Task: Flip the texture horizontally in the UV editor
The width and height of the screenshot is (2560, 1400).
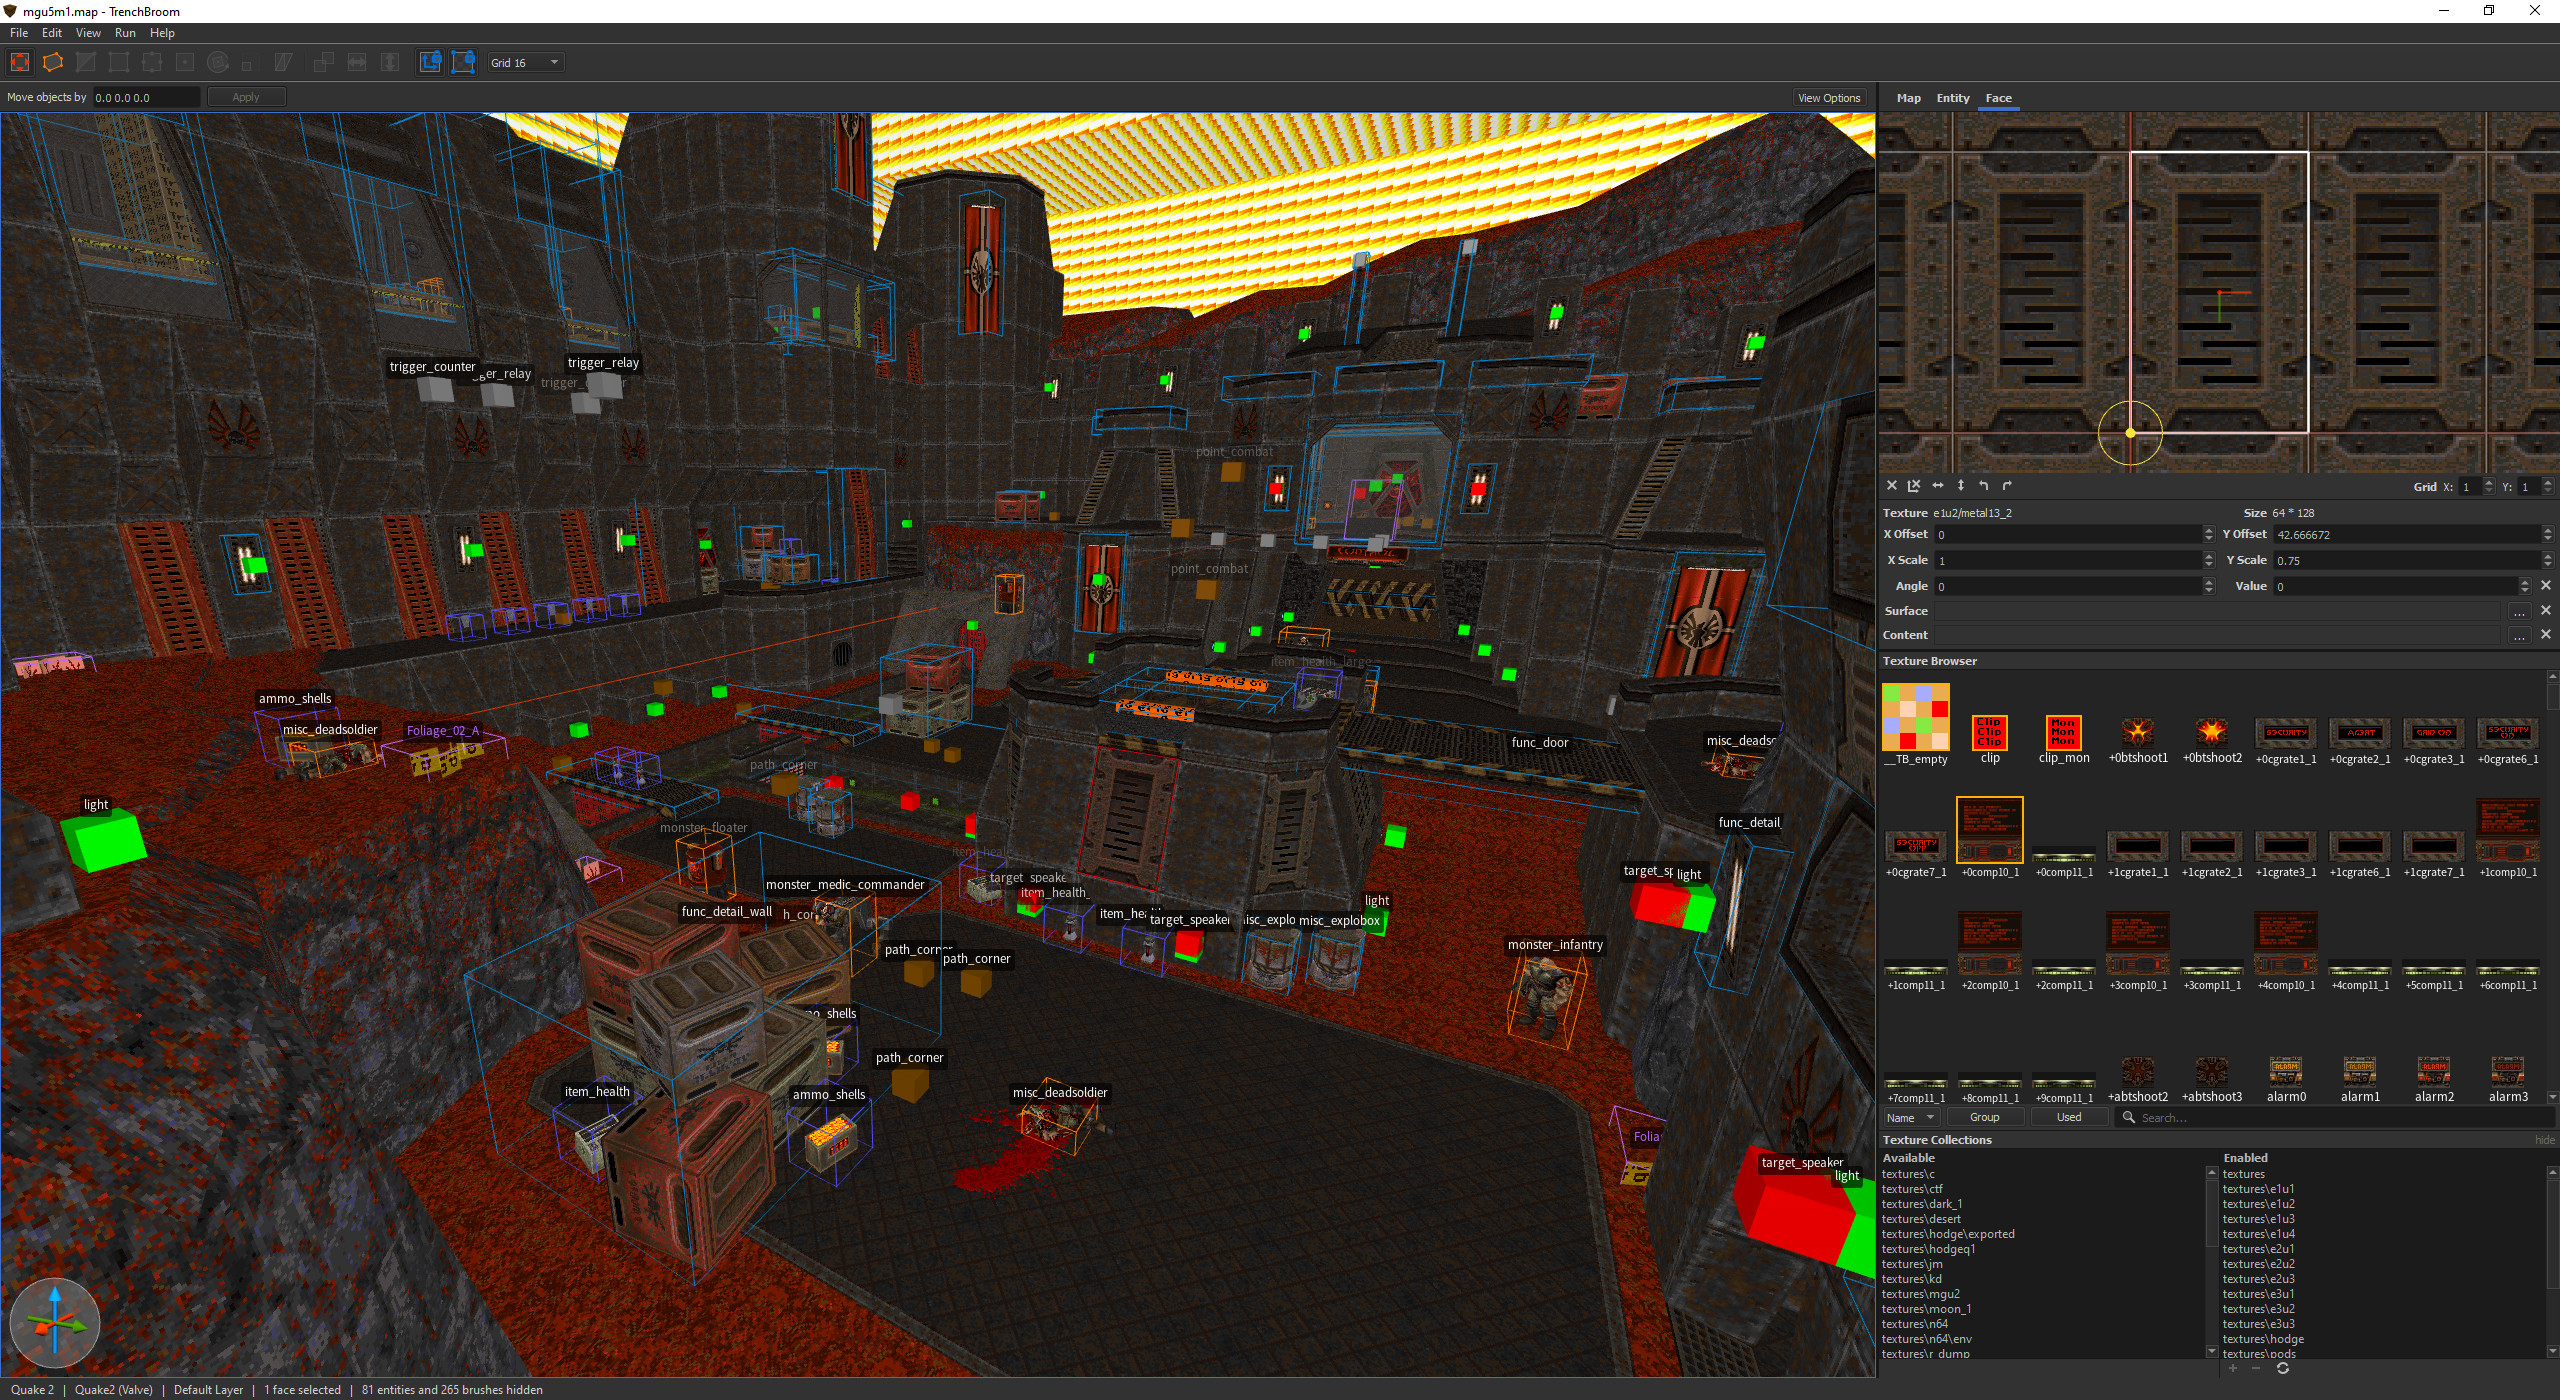Action: [x=1937, y=485]
